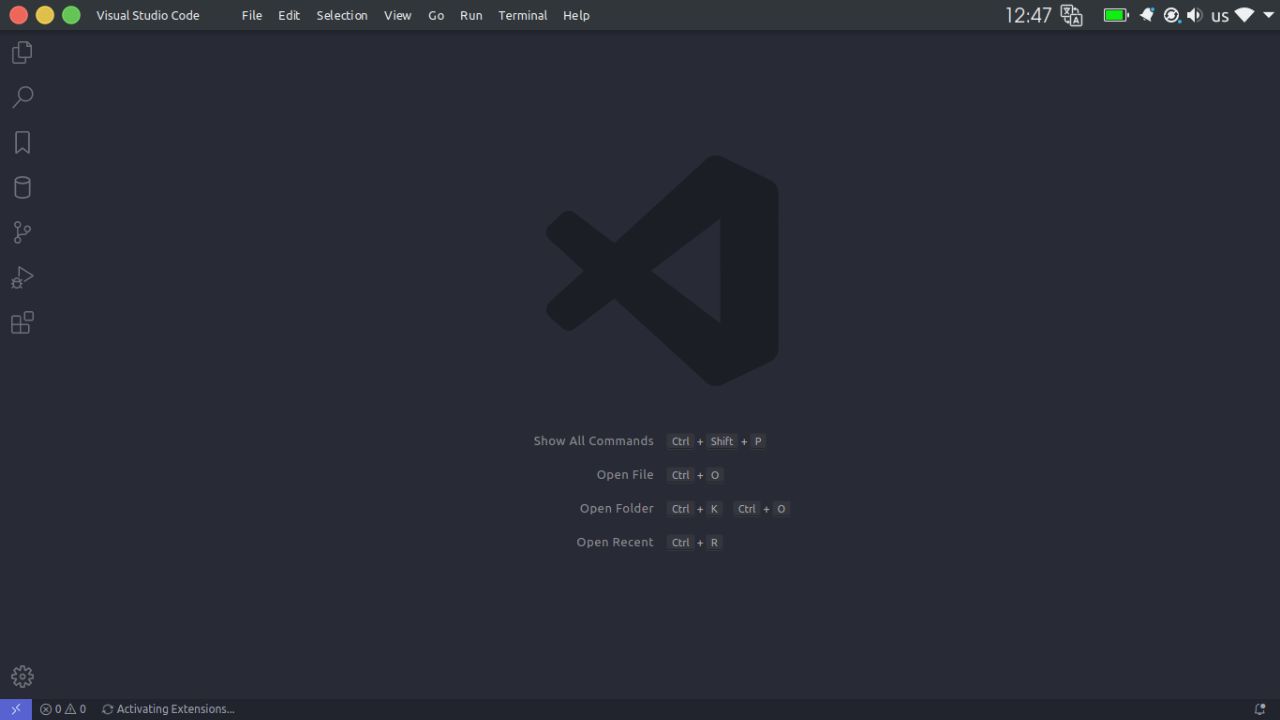
Task: Open the Explorer view in activity bar
Action: click(x=22, y=52)
